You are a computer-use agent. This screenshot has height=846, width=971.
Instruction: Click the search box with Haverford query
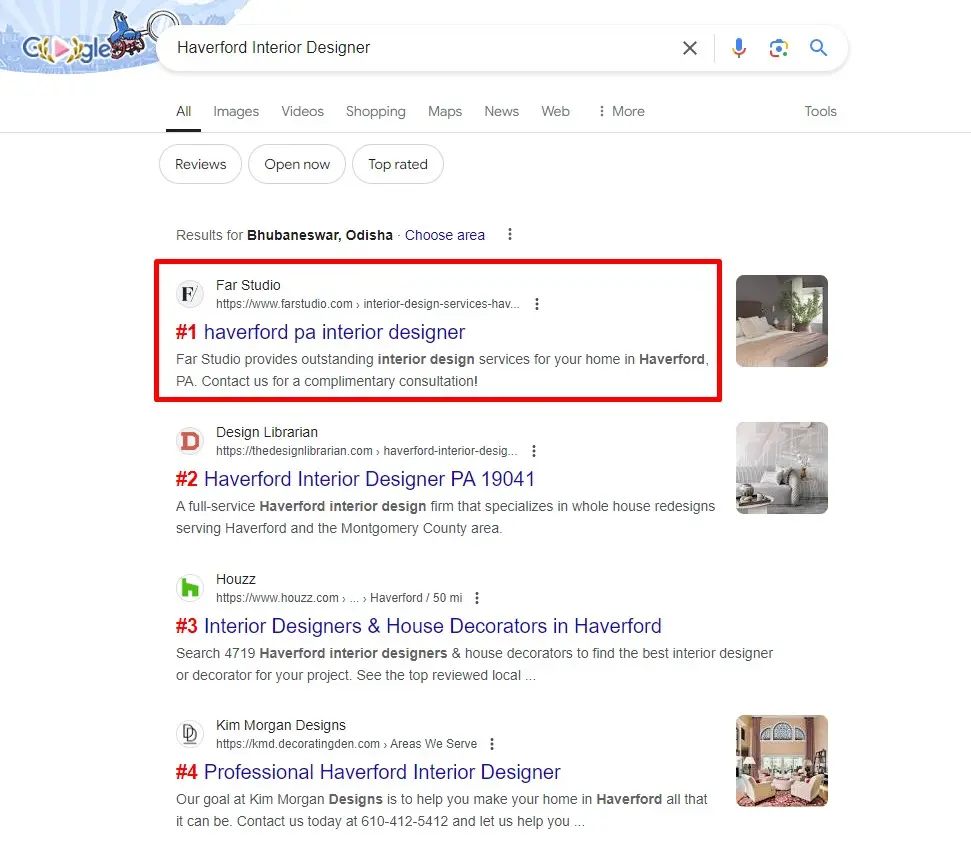pos(420,48)
